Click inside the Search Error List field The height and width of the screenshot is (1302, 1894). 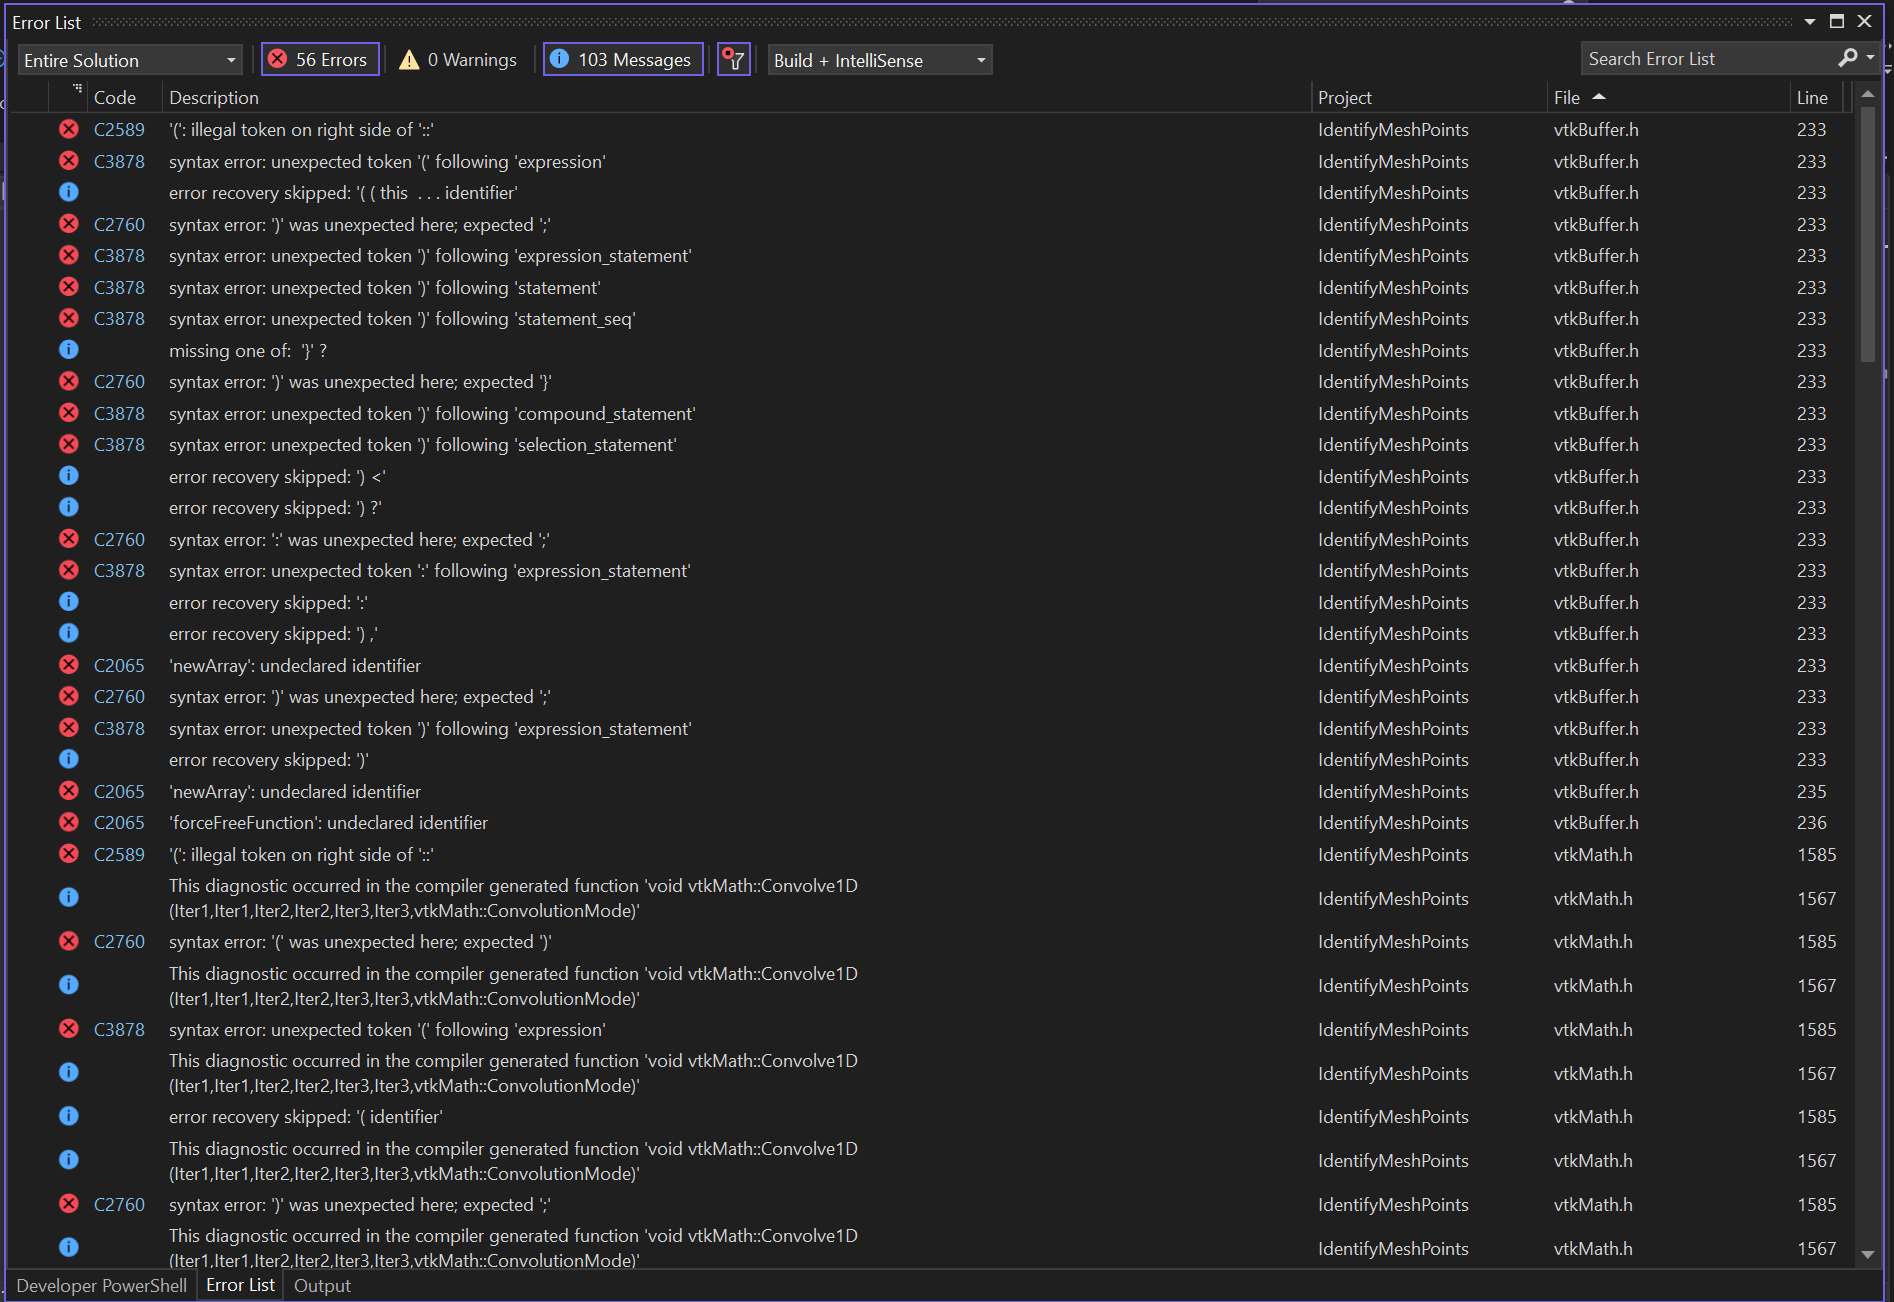point(1700,58)
